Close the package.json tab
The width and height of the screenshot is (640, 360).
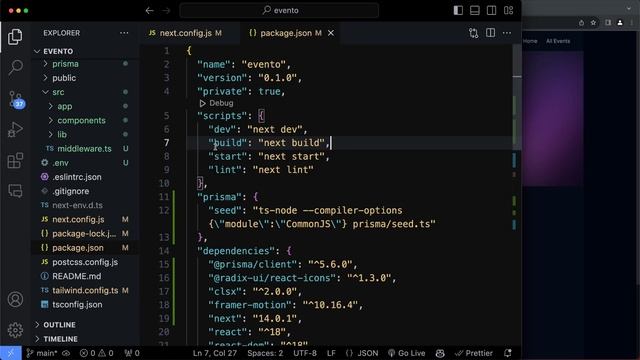tap(331, 33)
